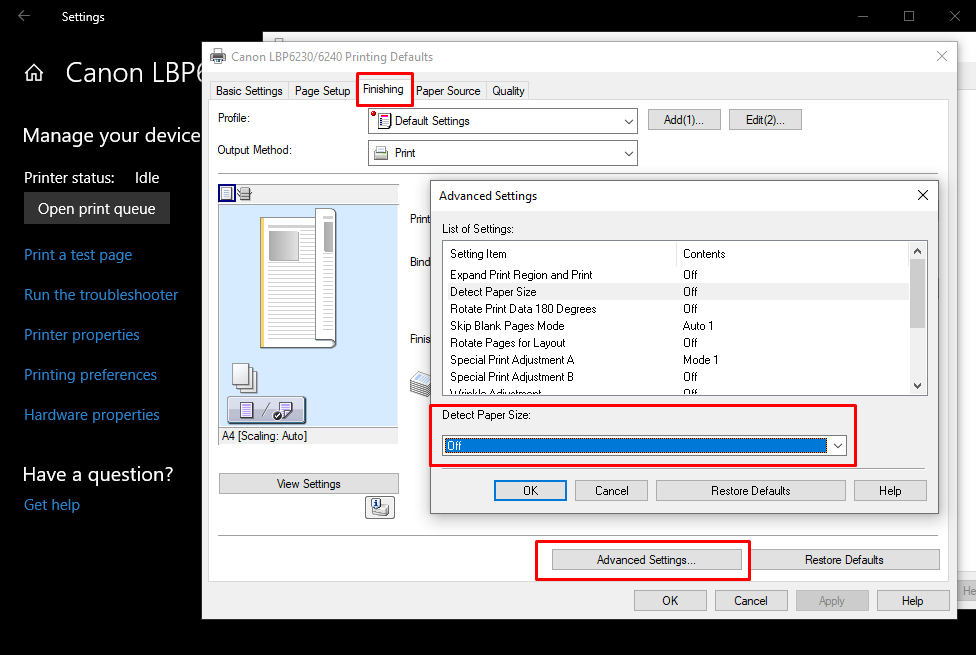Click Help in Advanced Settings dialog

(x=890, y=491)
